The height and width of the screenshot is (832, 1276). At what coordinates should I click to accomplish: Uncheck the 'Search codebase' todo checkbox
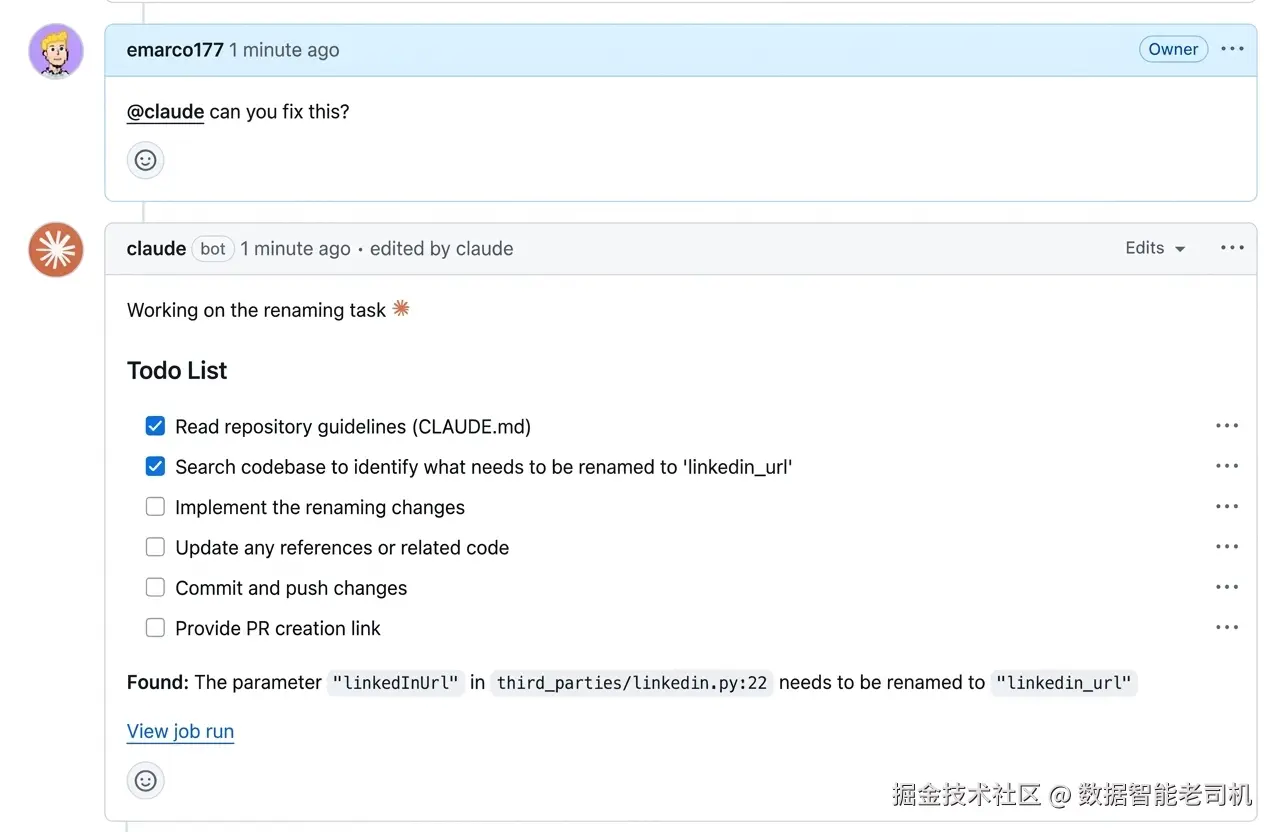pyautogui.click(x=155, y=466)
